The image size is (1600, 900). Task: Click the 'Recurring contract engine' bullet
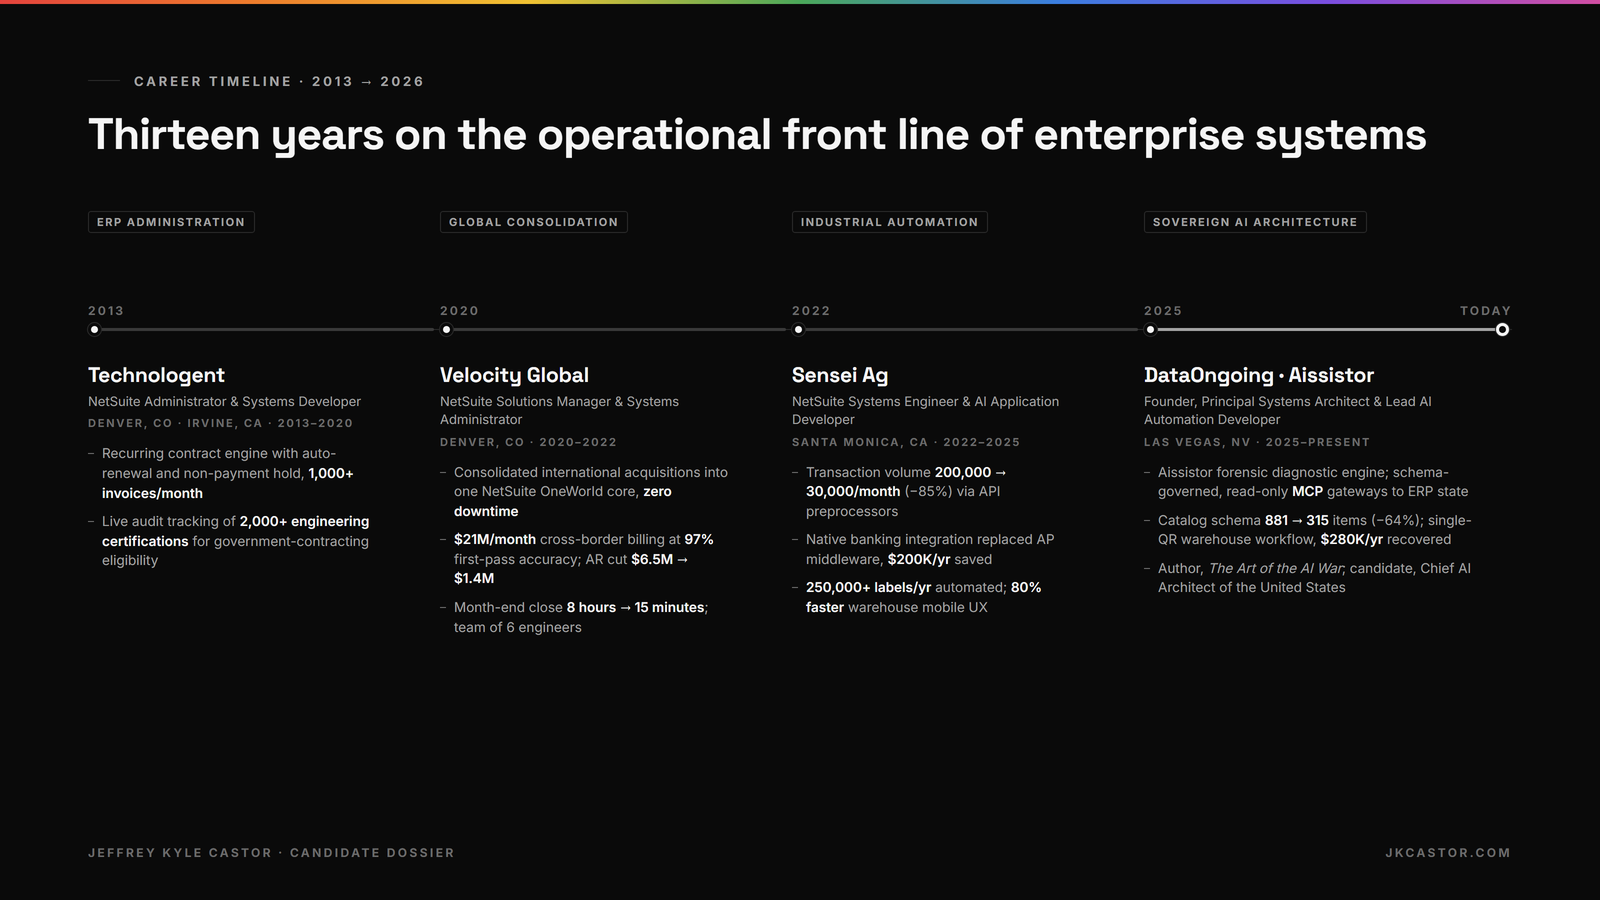228,473
